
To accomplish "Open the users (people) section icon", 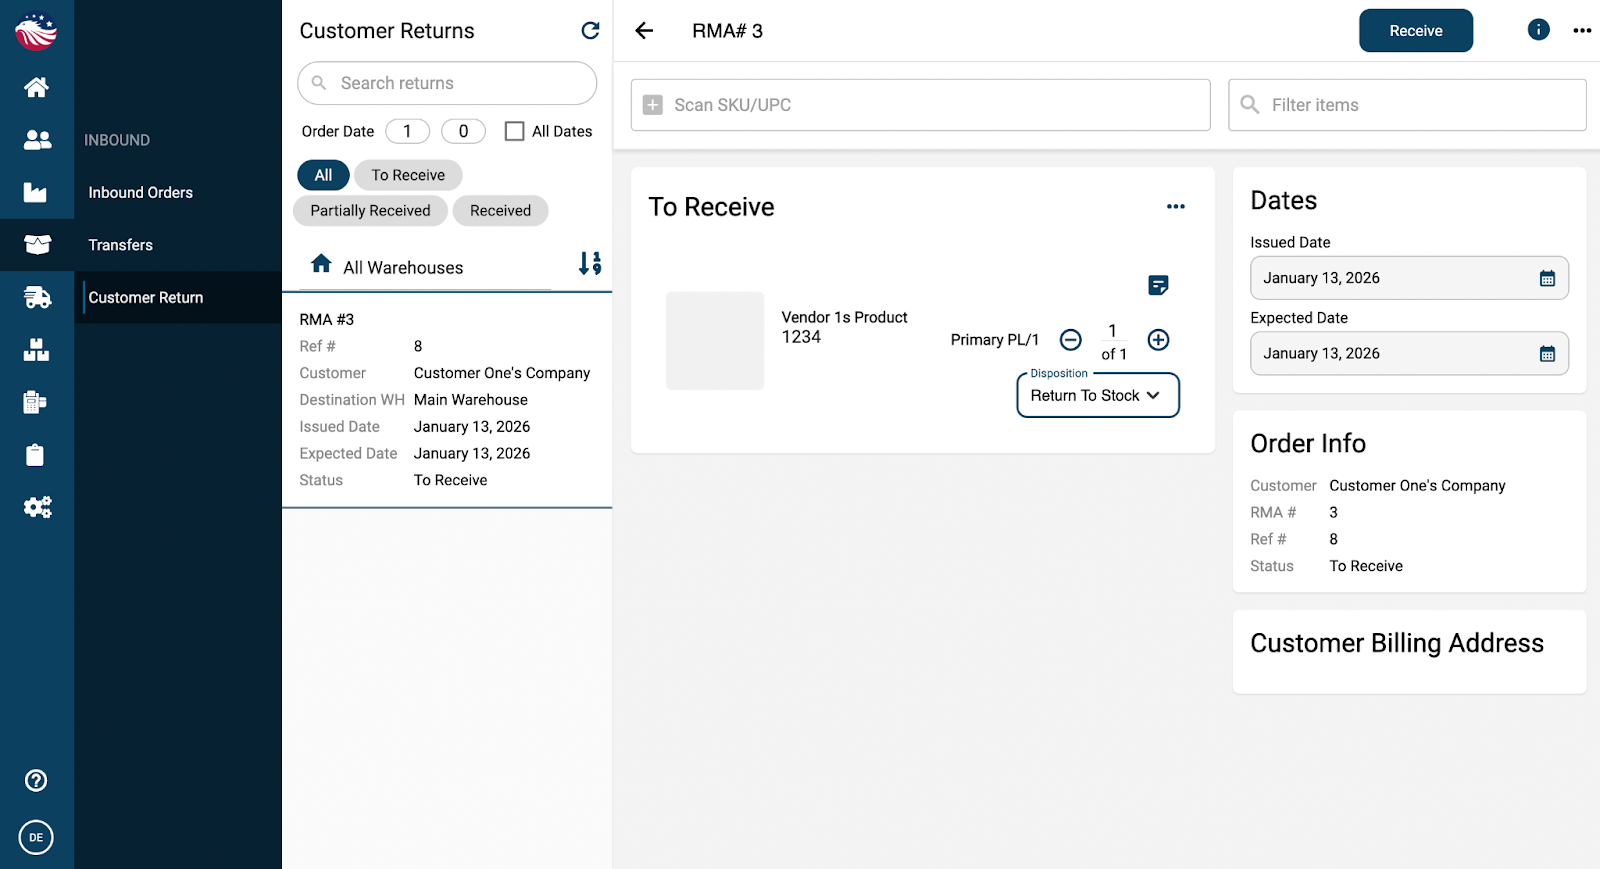I will (37, 140).
